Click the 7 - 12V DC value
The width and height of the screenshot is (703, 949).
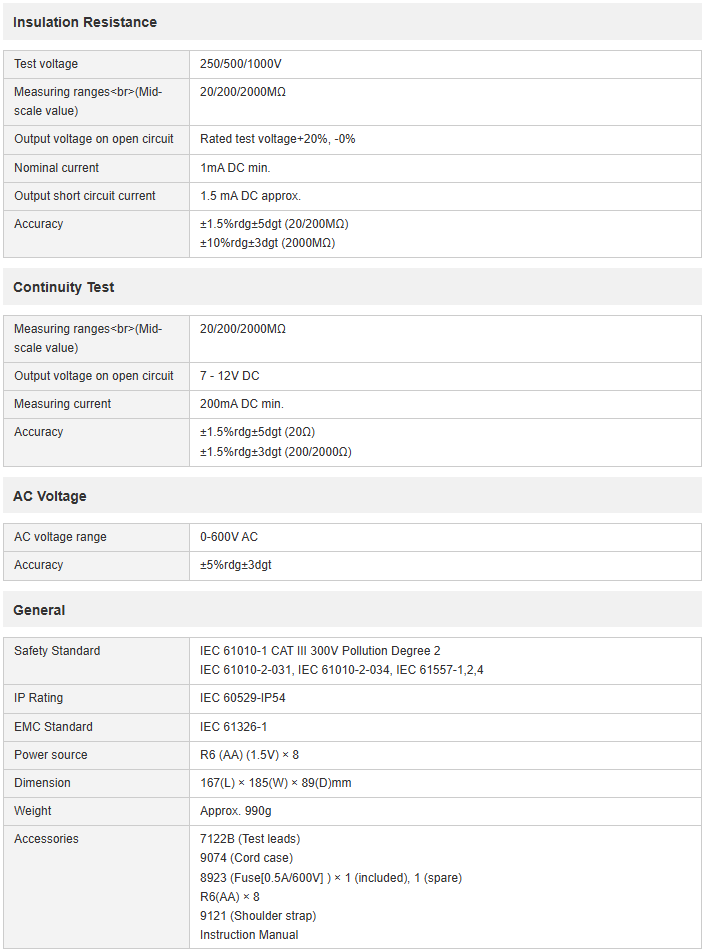[x=230, y=376]
